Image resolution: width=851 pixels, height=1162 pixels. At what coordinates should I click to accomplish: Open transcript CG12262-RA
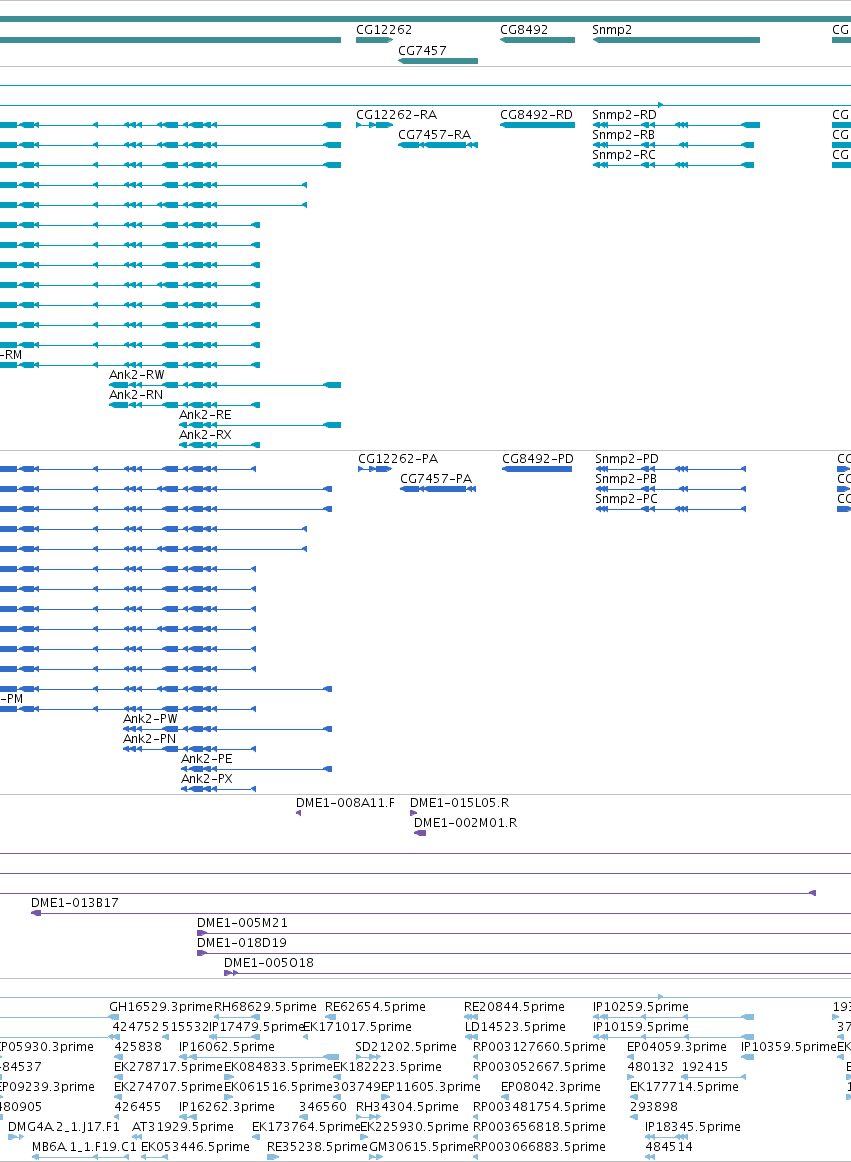[397, 115]
